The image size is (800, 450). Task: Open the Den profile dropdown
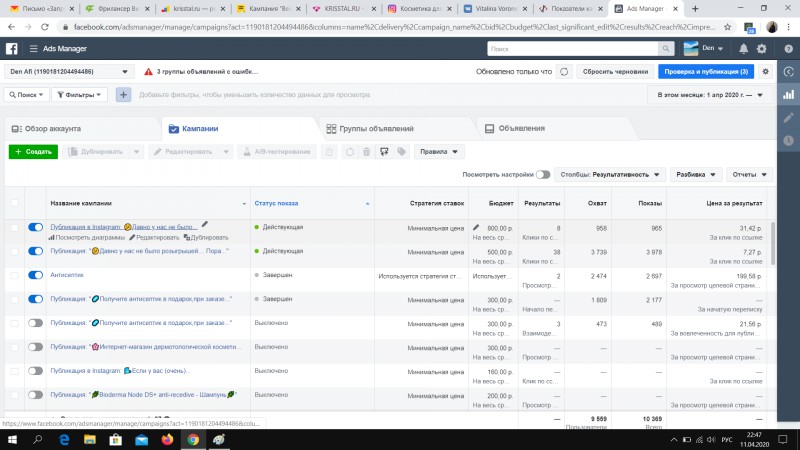pos(704,48)
